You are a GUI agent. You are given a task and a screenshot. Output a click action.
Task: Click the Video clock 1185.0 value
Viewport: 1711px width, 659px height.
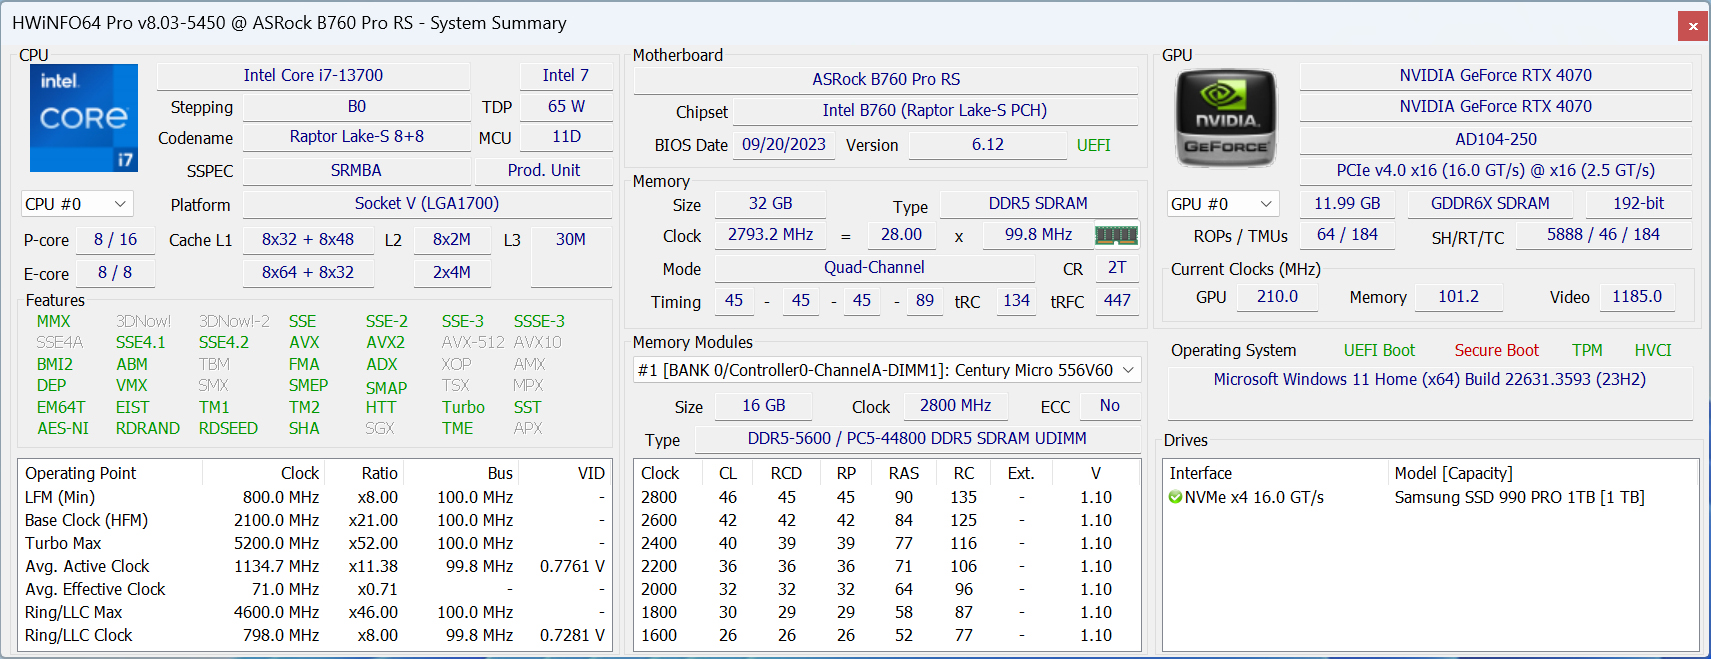pyautogui.click(x=1636, y=297)
